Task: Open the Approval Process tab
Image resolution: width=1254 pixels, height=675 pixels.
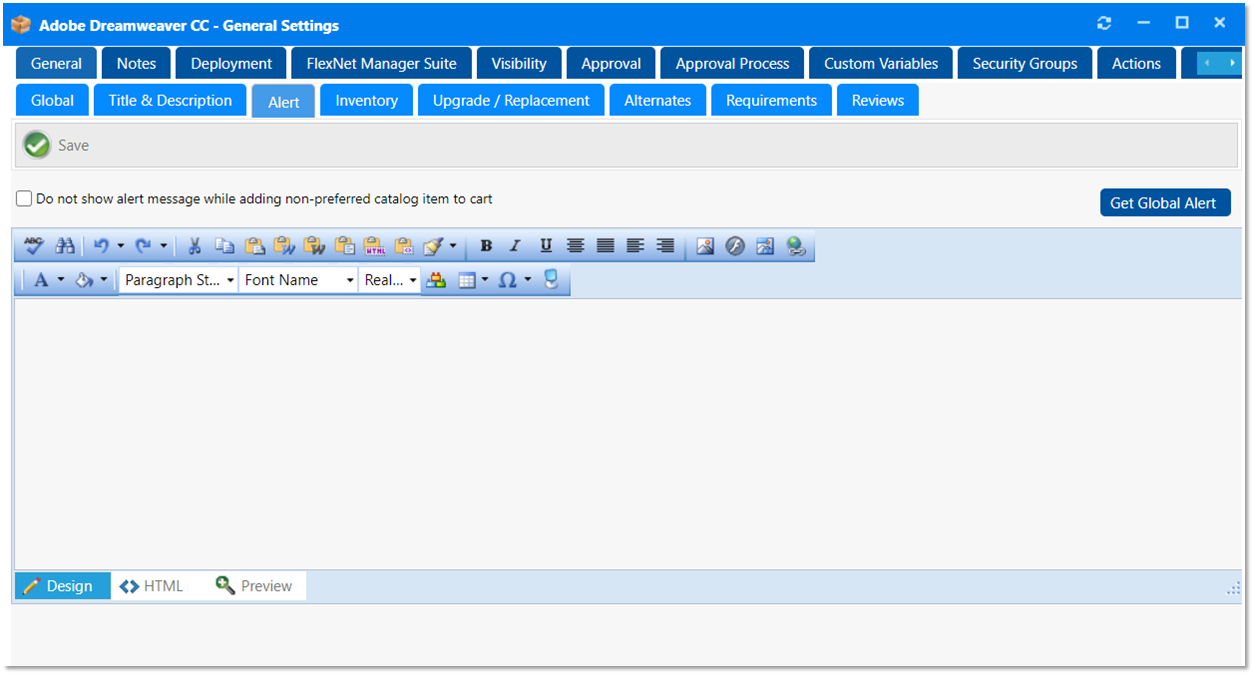Action: click(x=732, y=63)
